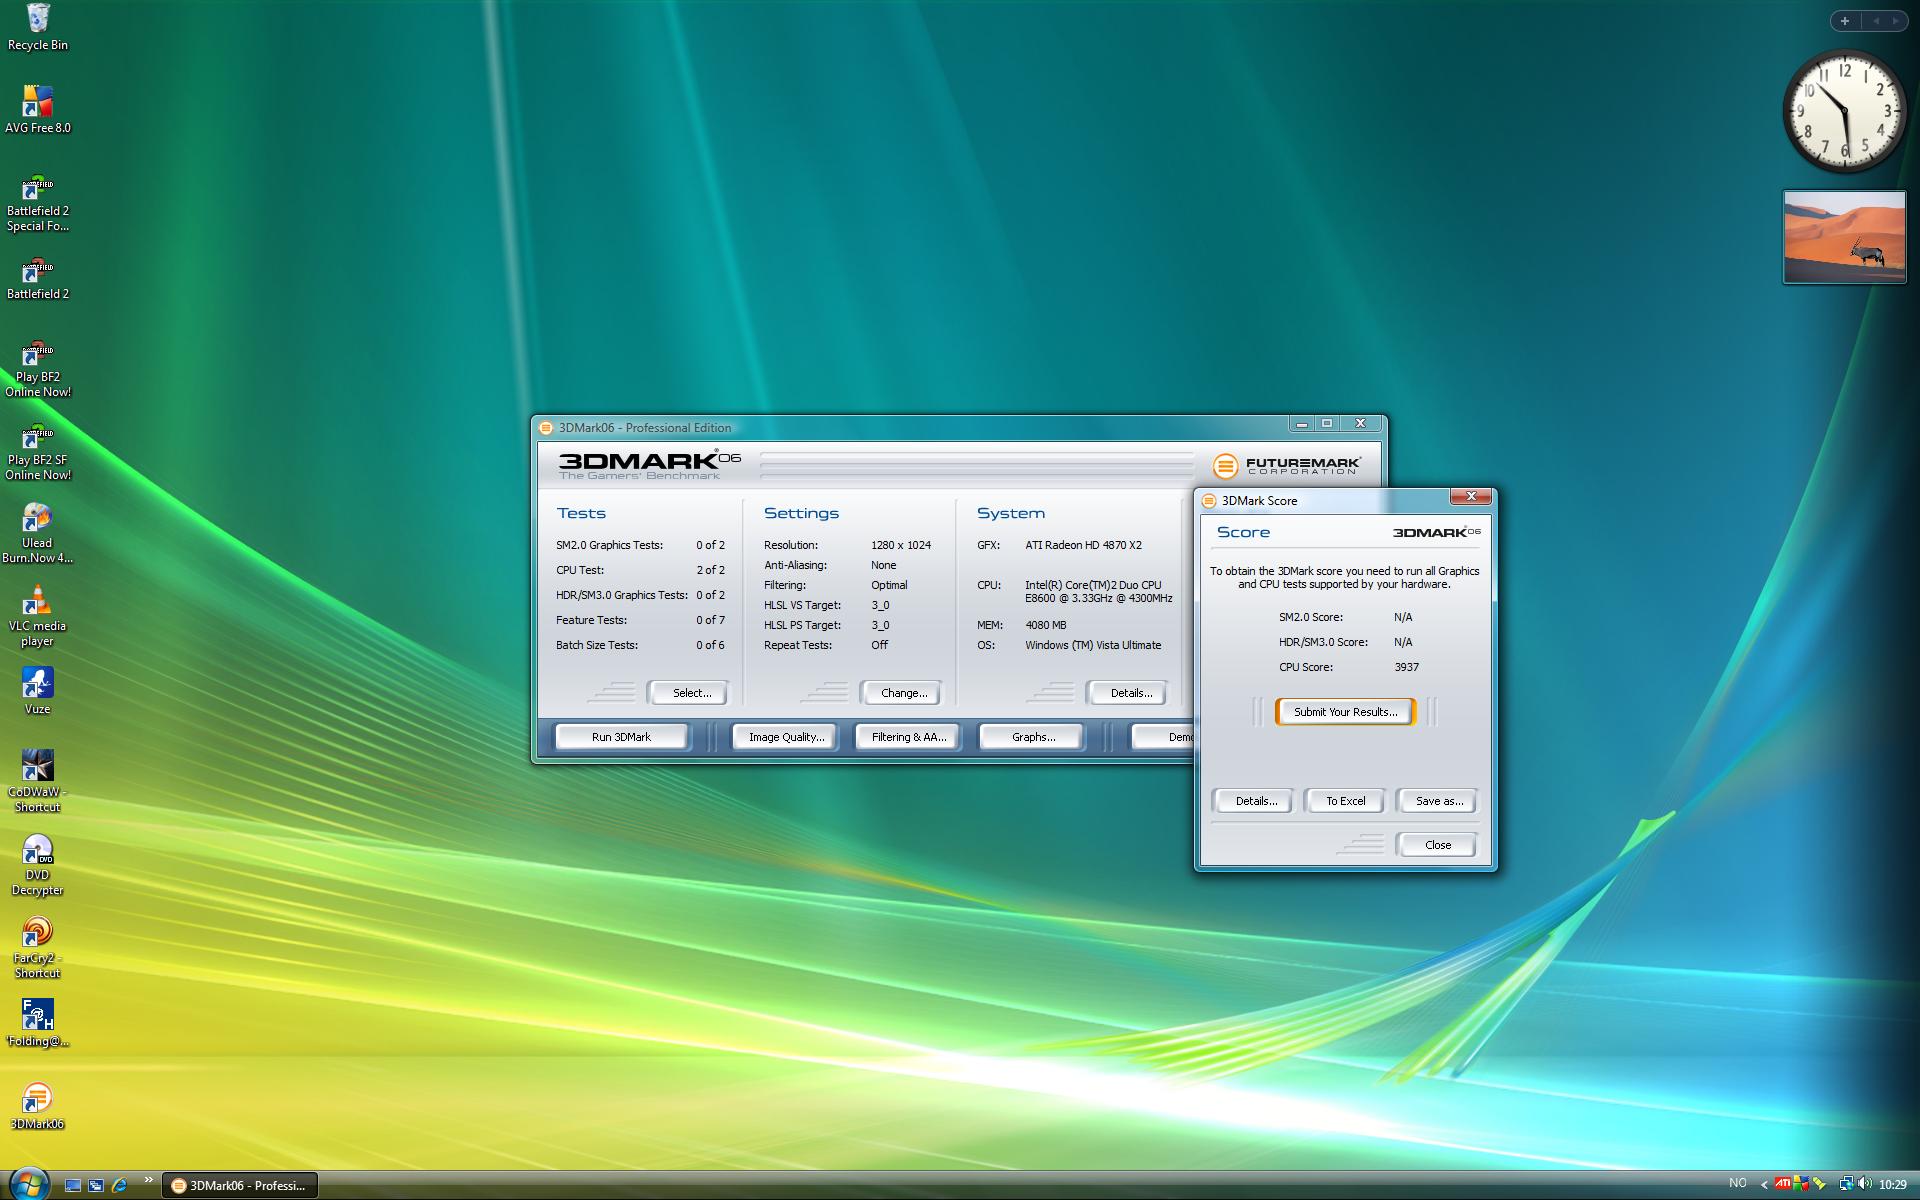The height and width of the screenshot is (1200, 1920).
Task: Open ATI Catalyst tray icon
Action: pyautogui.click(x=1783, y=1184)
